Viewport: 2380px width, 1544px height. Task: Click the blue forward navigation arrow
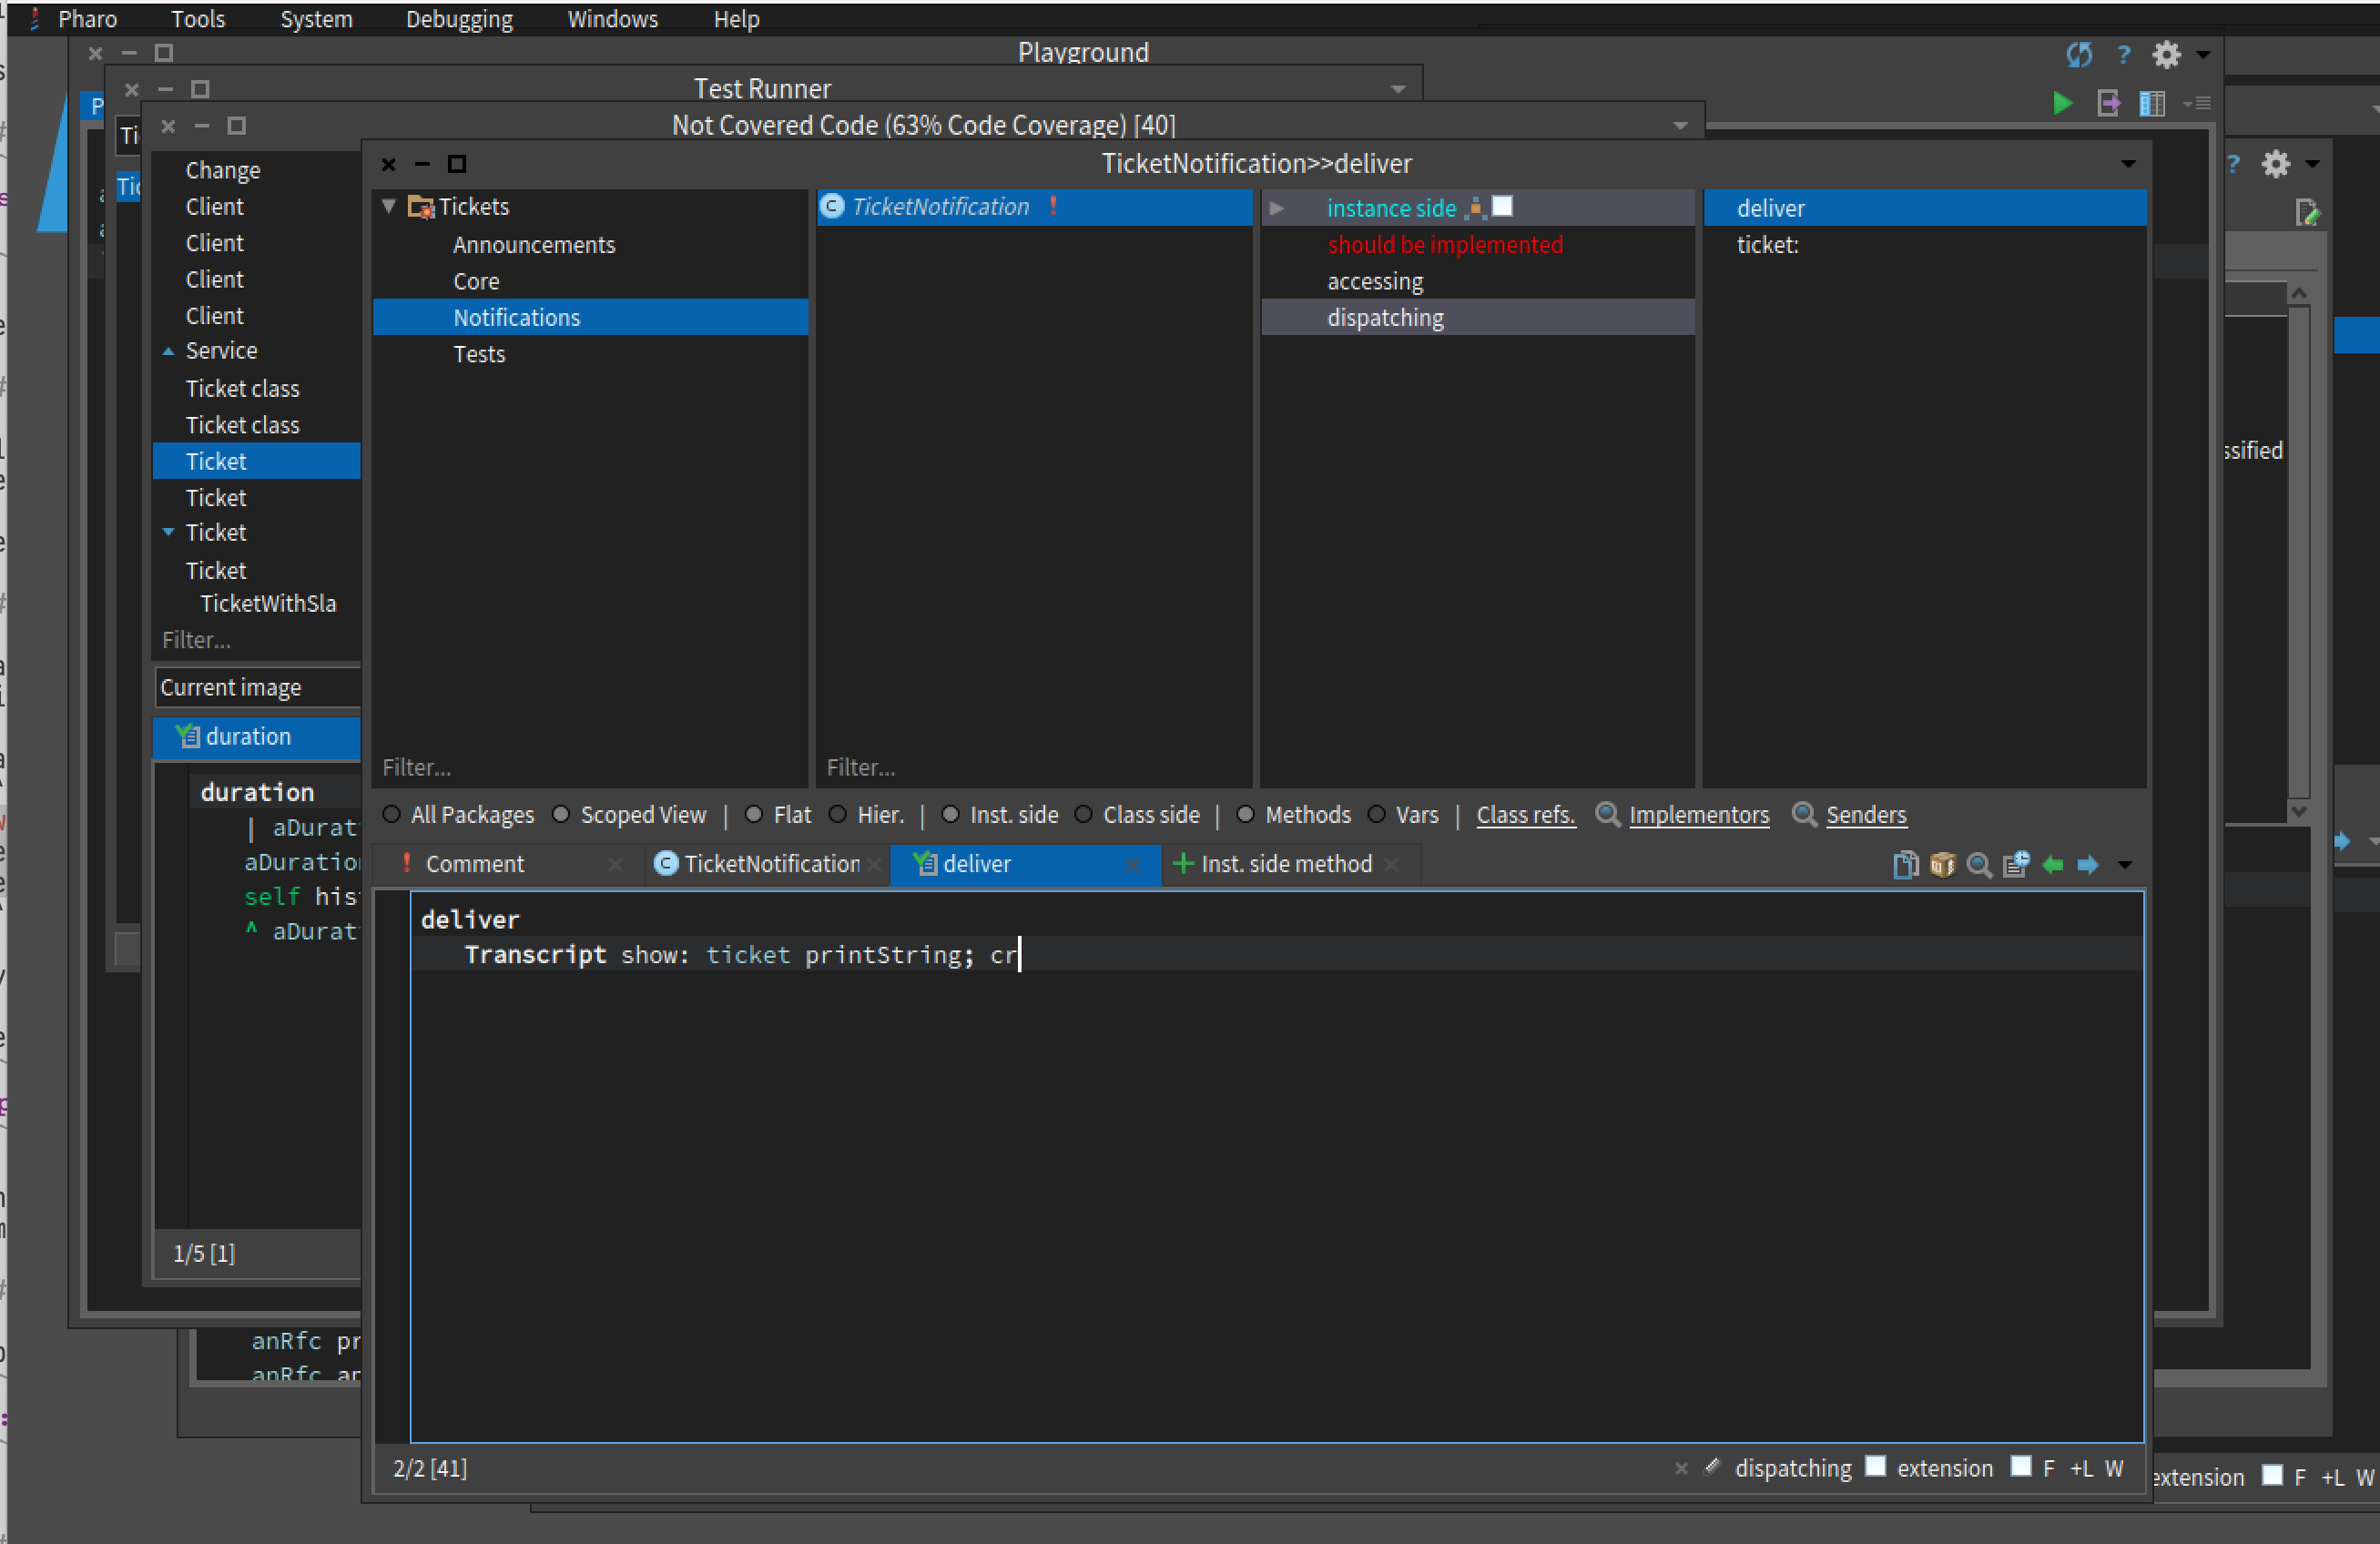(2088, 865)
